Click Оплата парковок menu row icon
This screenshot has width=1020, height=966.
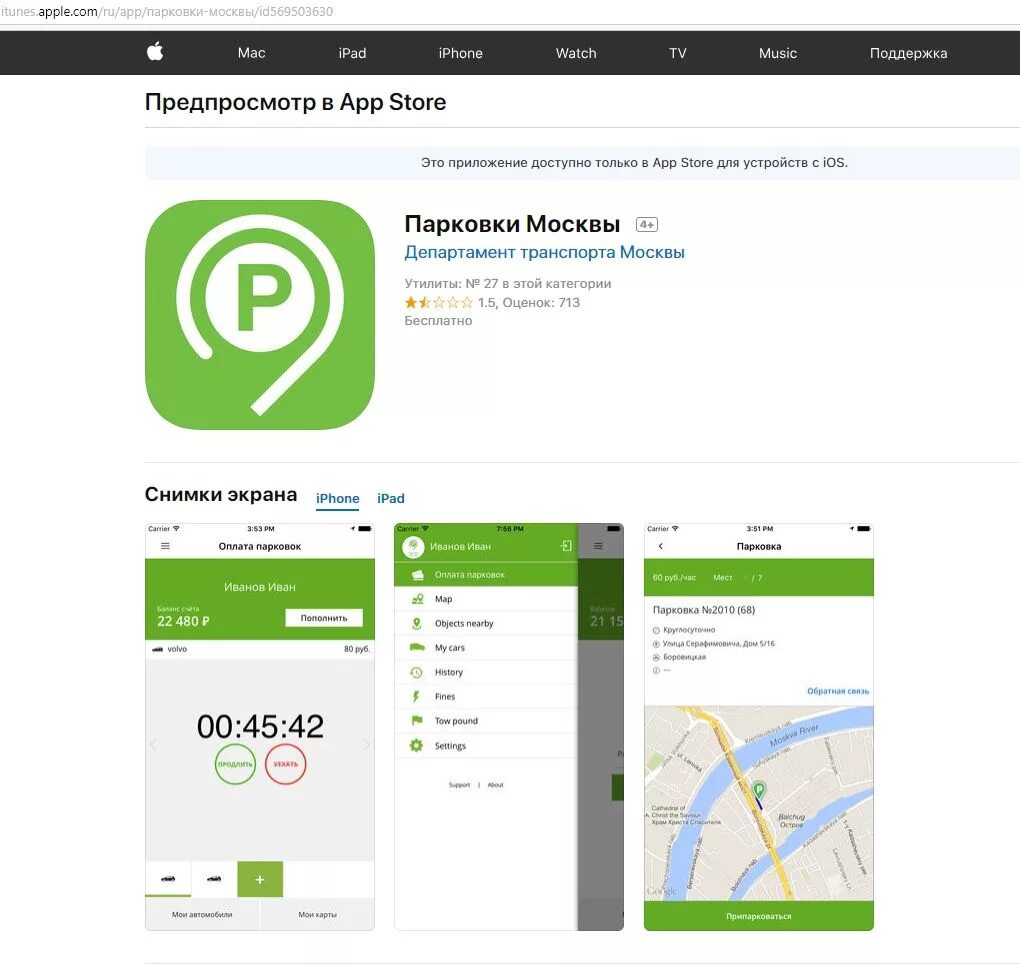[x=418, y=574]
